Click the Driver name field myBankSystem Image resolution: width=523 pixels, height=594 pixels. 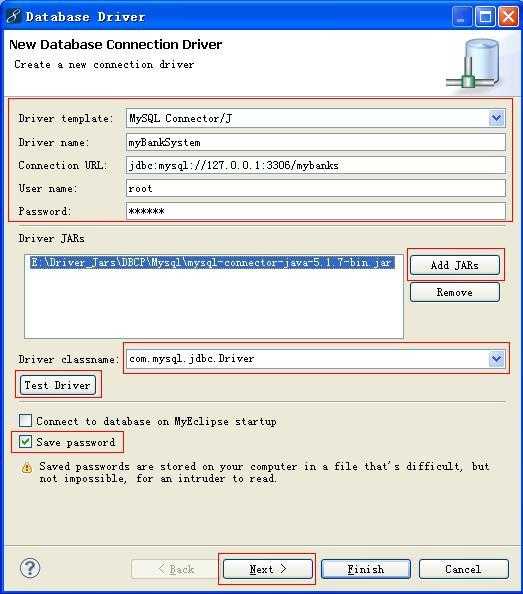(316, 142)
